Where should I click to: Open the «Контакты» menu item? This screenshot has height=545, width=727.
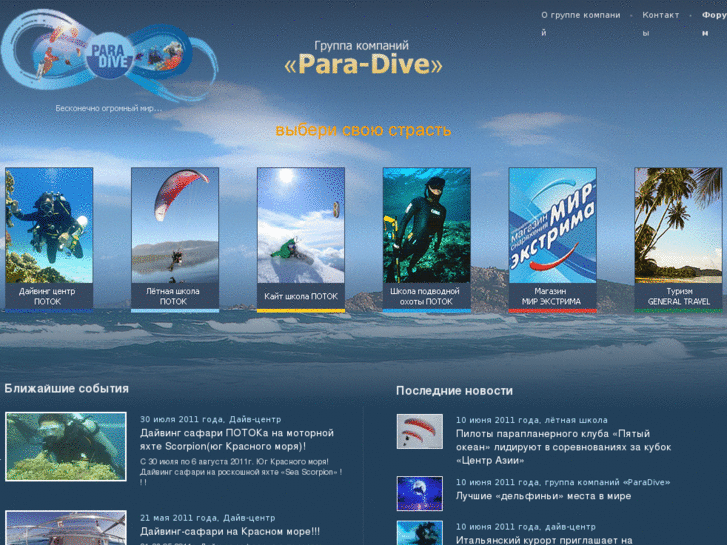[x=661, y=24]
